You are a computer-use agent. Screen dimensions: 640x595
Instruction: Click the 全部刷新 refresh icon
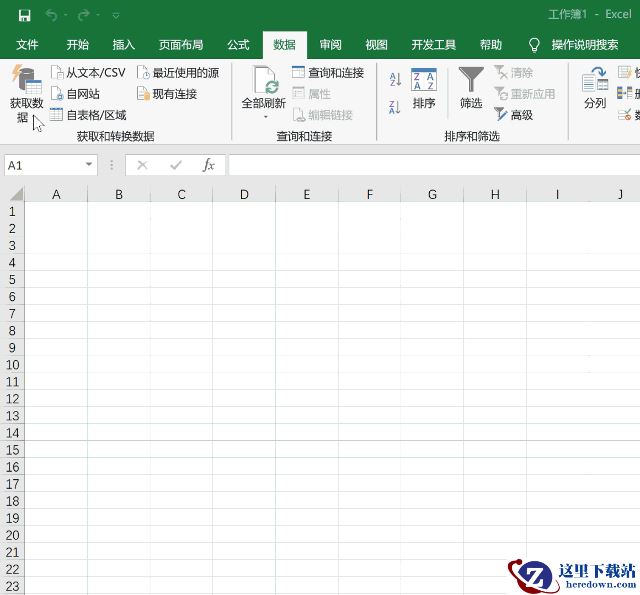point(265,80)
